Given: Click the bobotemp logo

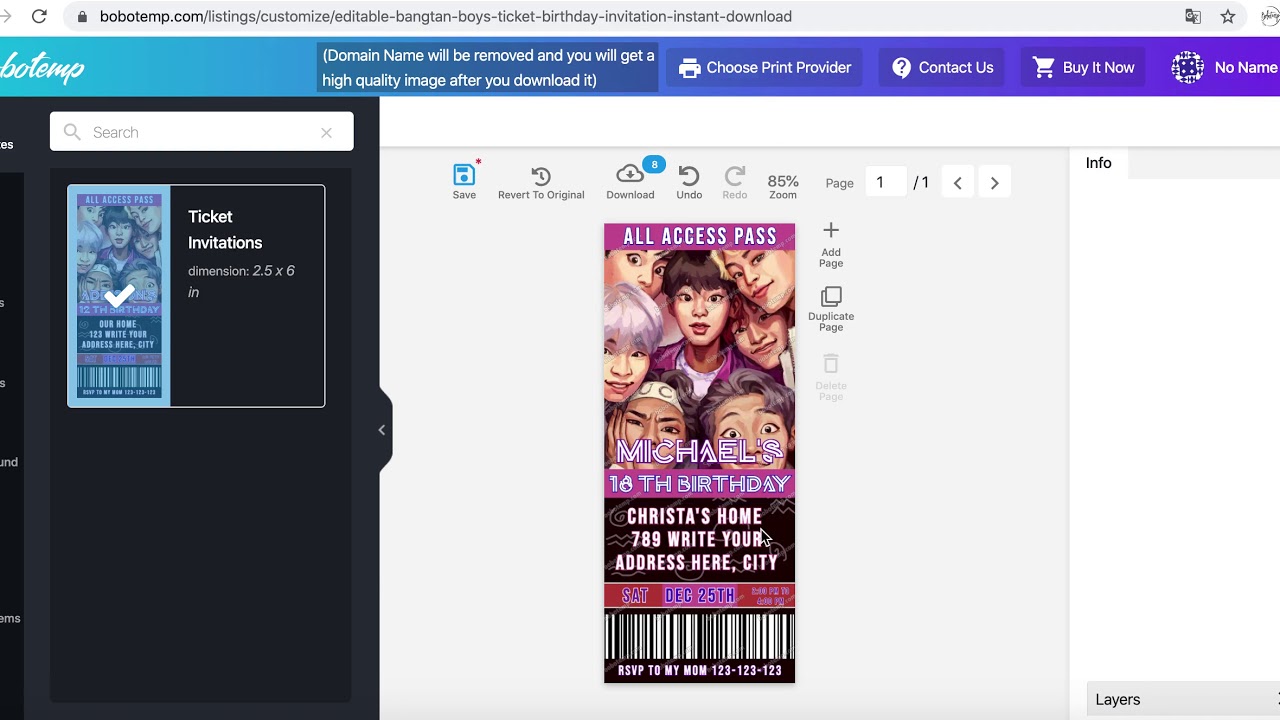Looking at the screenshot, I should pos(42,68).
